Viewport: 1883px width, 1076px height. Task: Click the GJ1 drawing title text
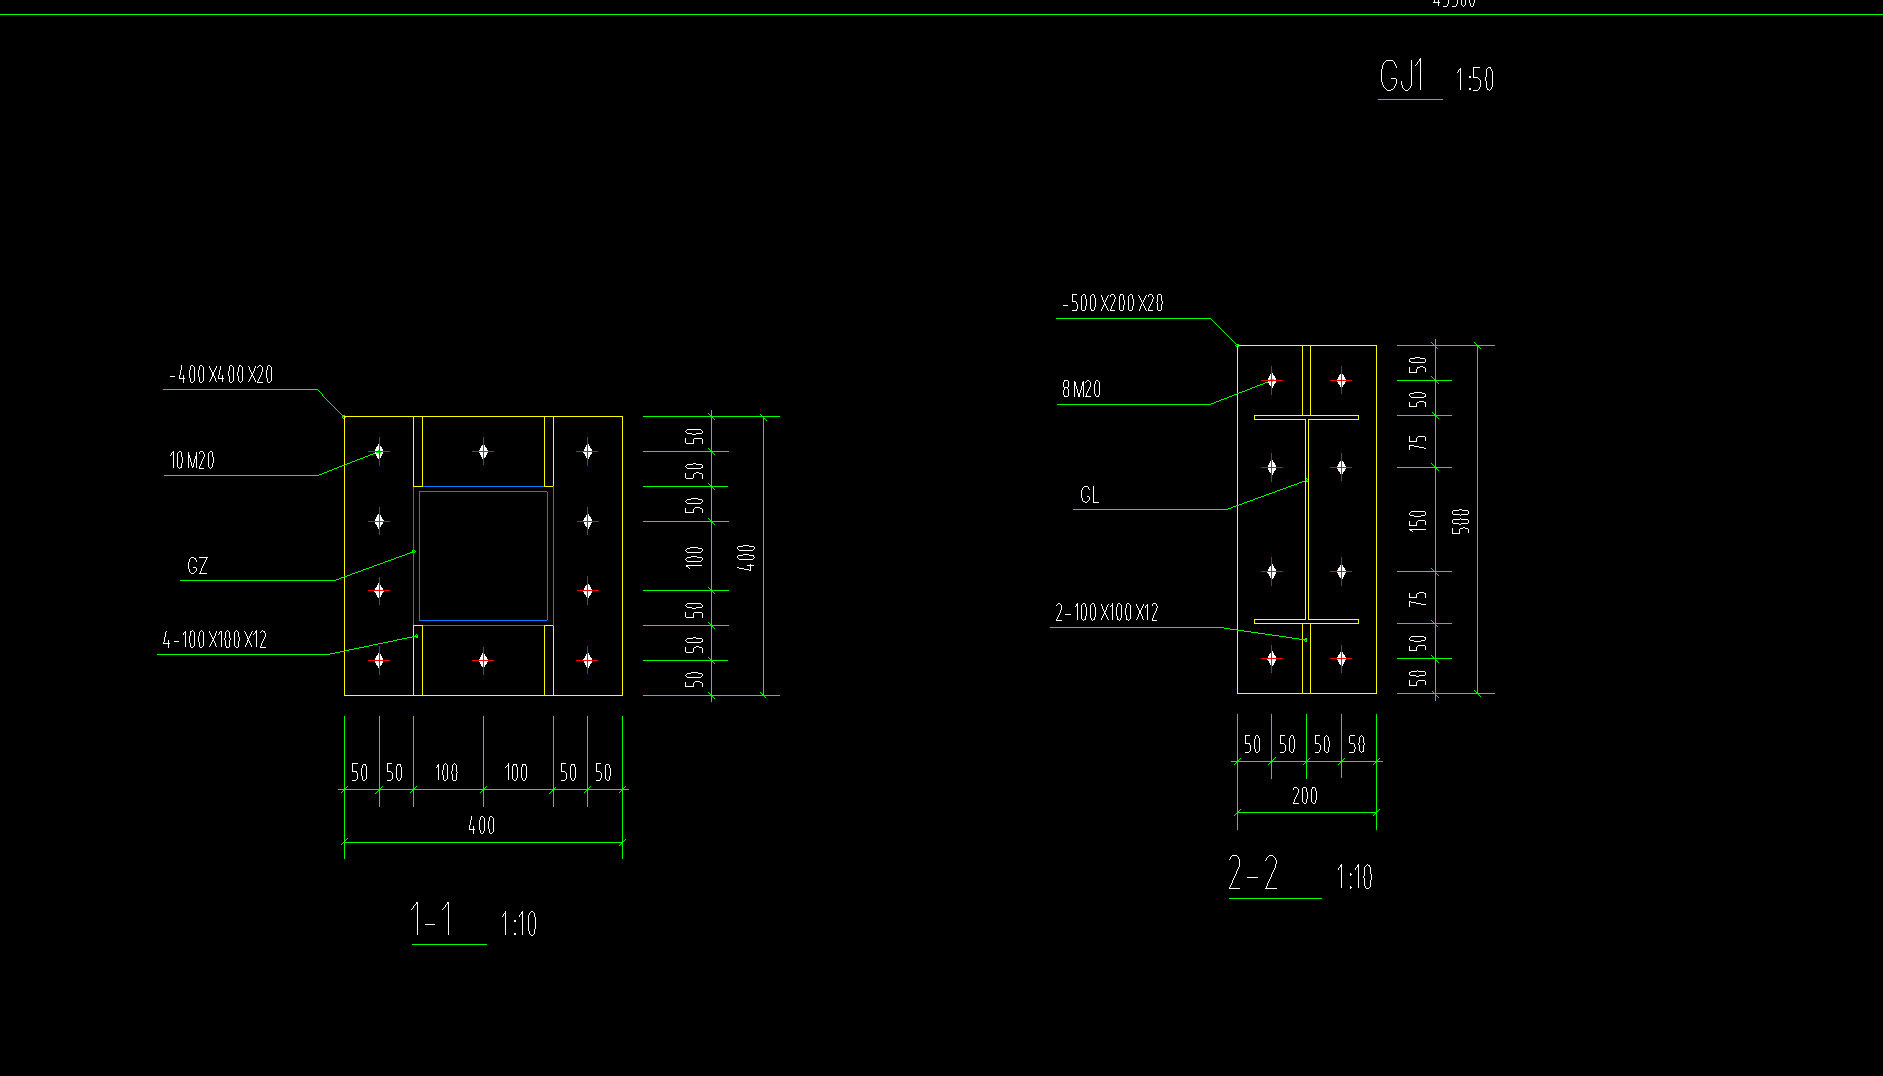point(1402,76)
